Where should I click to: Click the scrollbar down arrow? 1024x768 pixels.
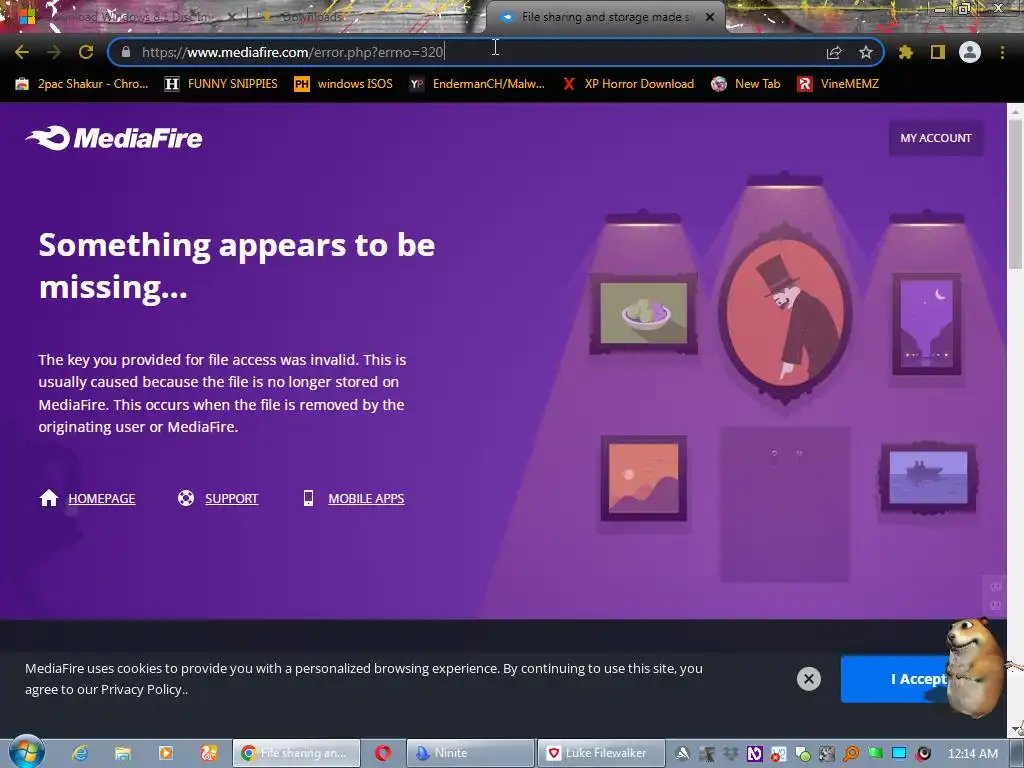click(1016, 729)
